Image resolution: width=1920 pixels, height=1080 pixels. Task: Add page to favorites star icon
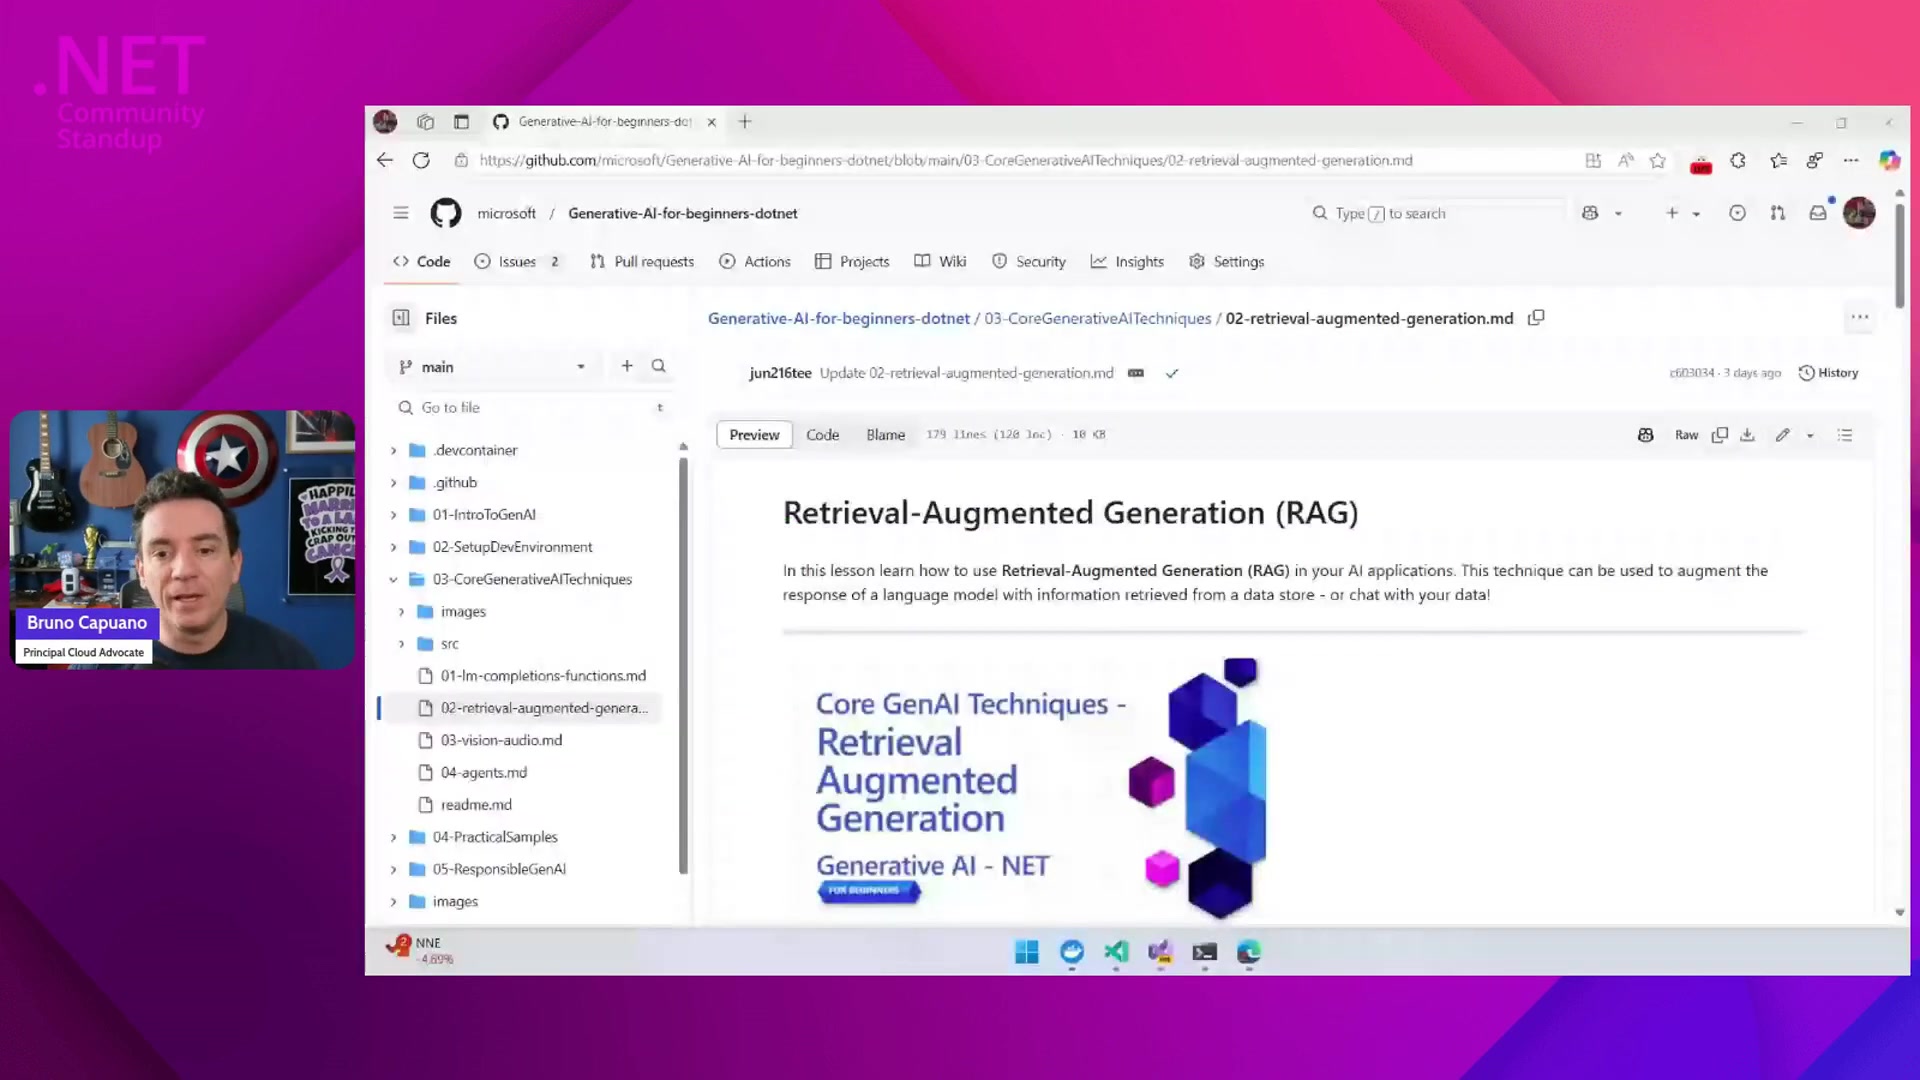pyautogui.click(x=1657, y=160)
